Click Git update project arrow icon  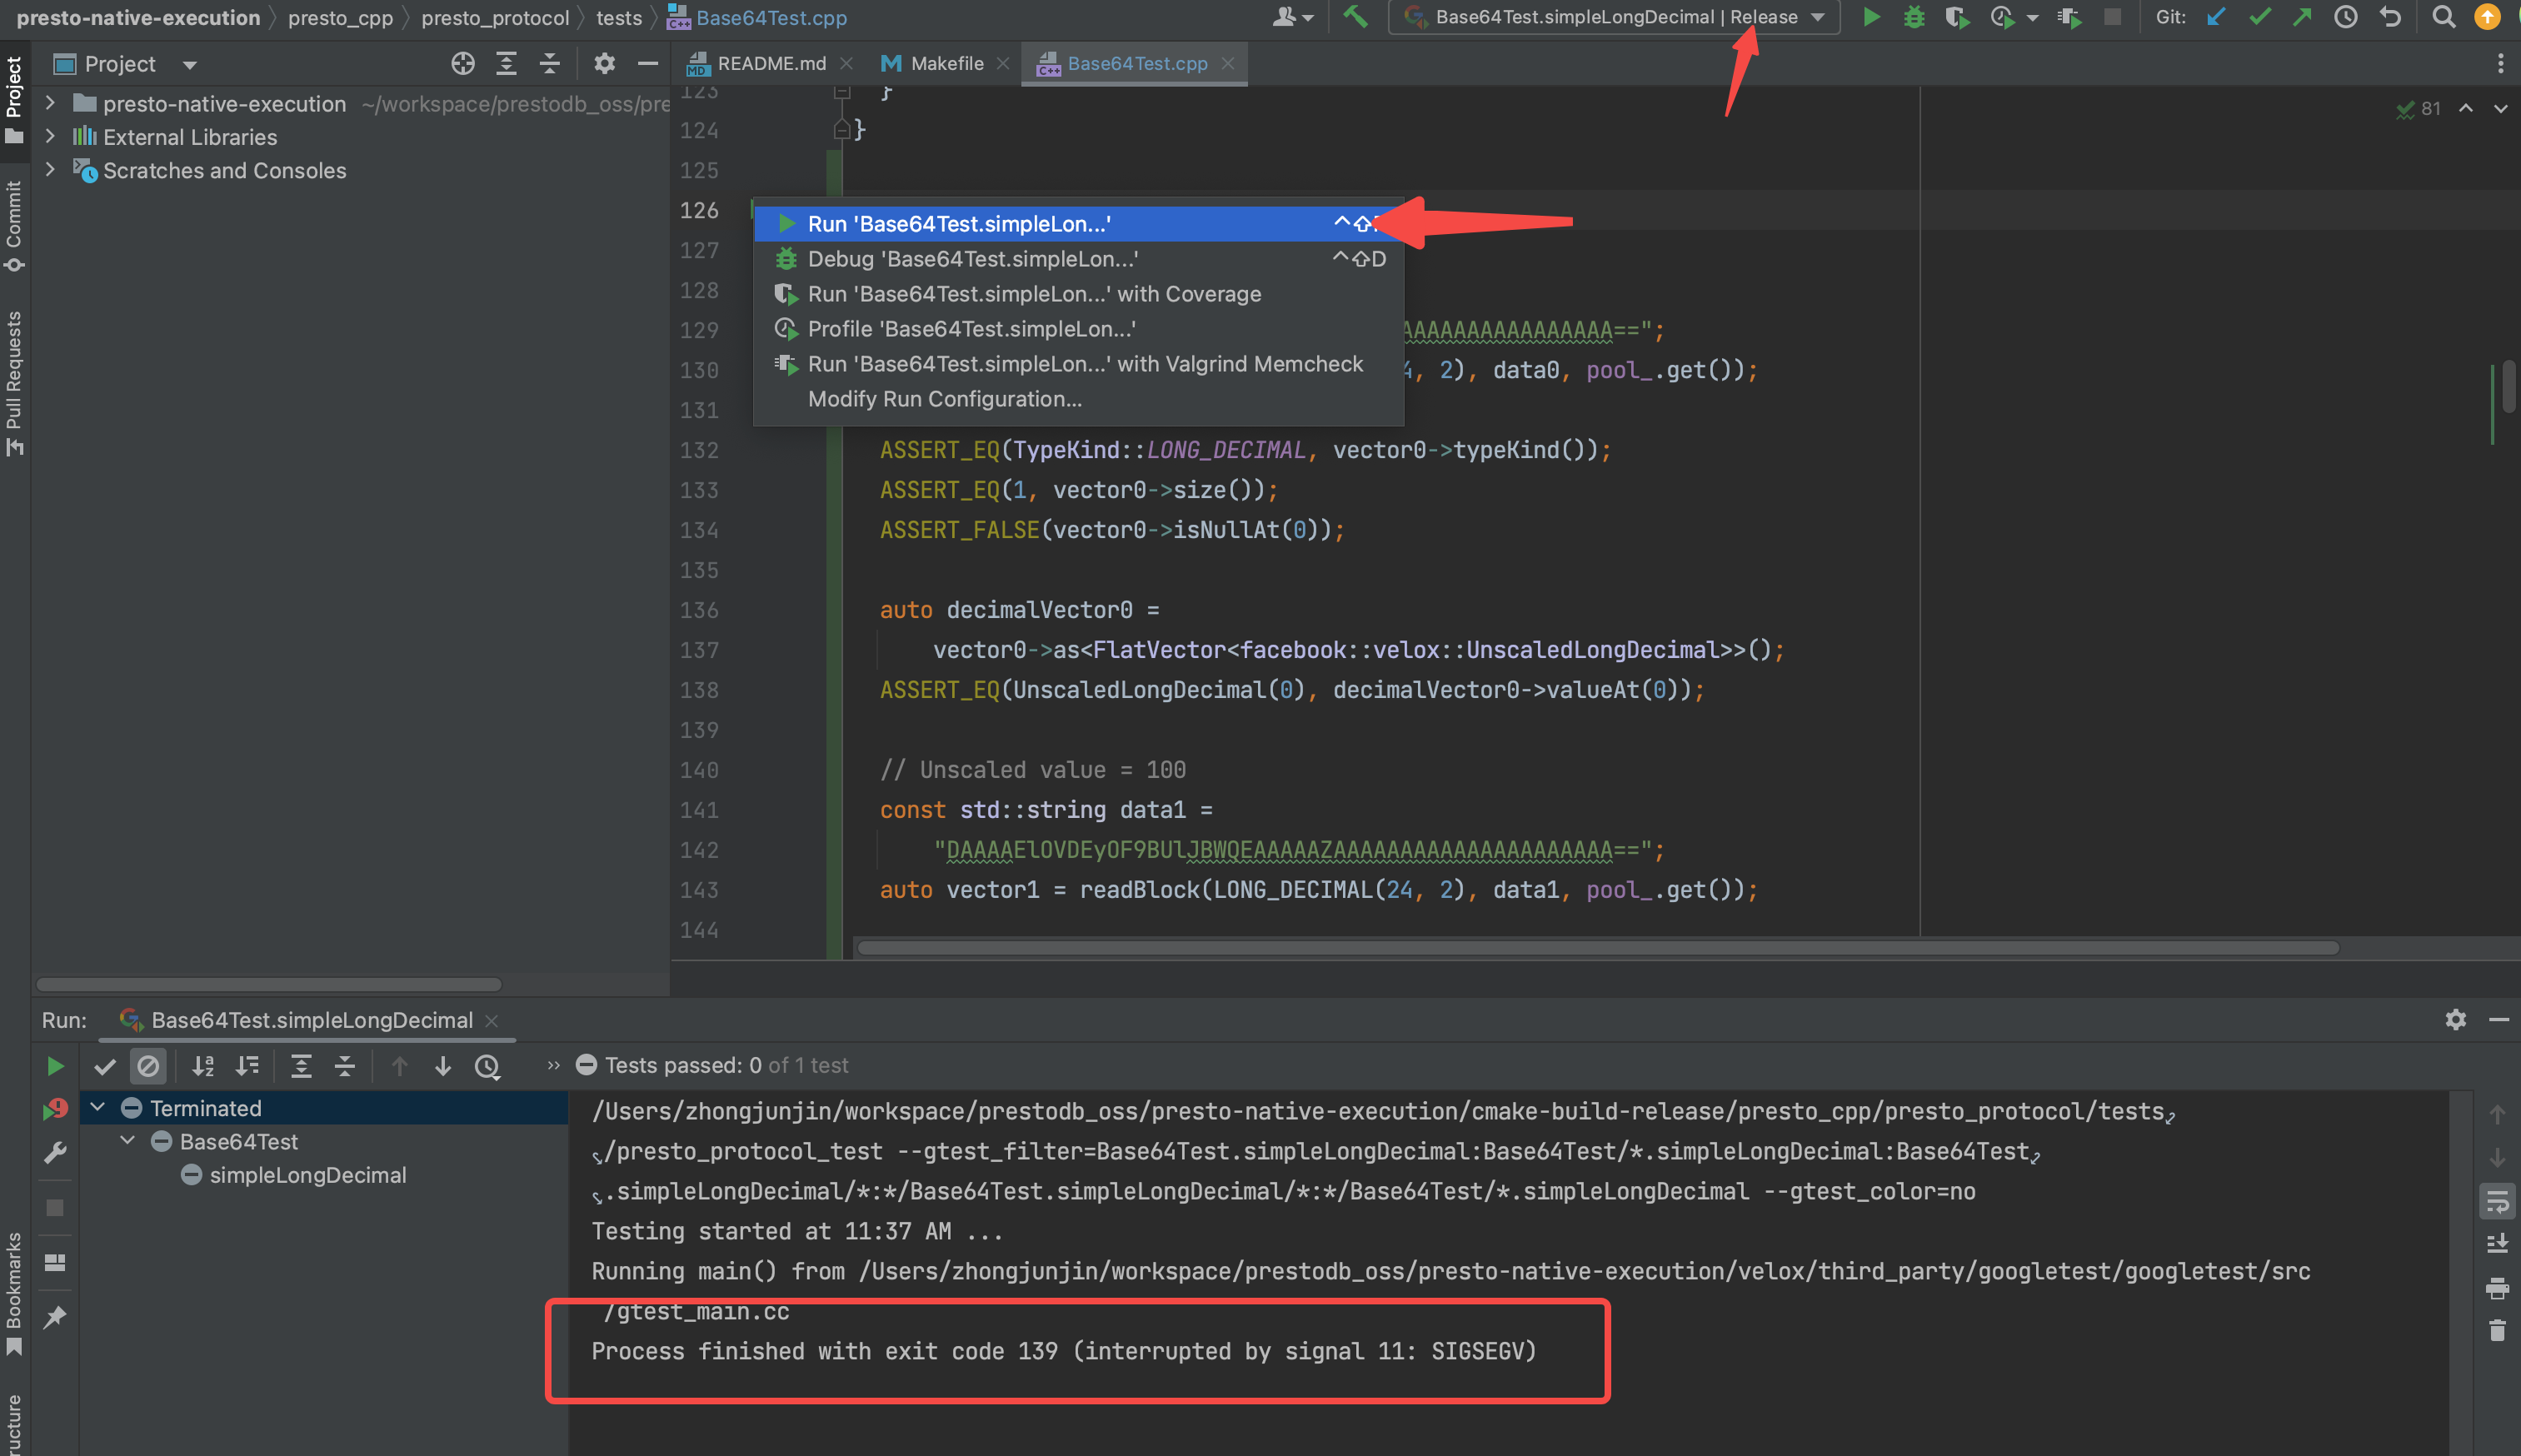pyautogui.click(x=2216, y=17)
